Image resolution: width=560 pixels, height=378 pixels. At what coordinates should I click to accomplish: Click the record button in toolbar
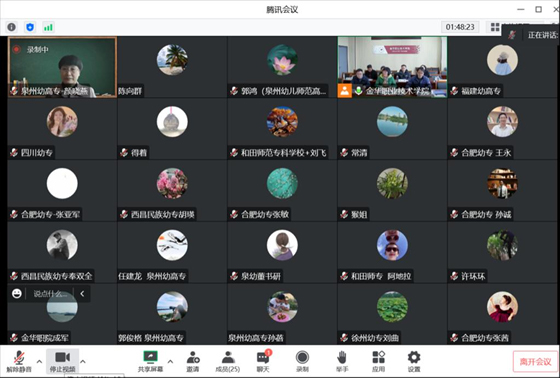click(x=302, y=361)
